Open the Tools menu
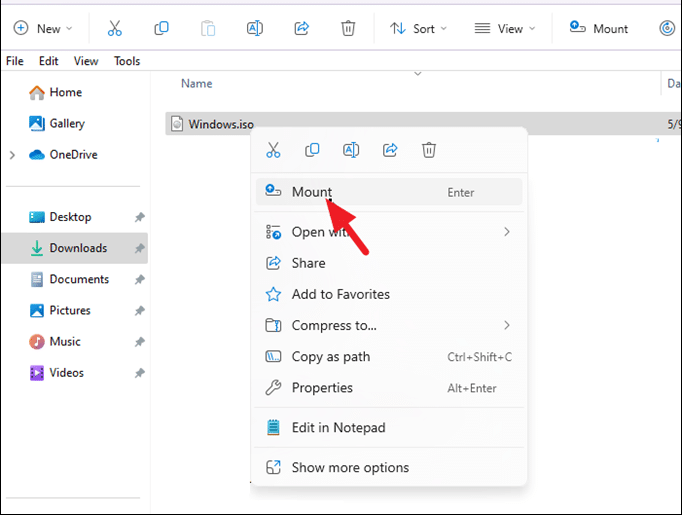The height and width of the screenshot is (515, 682). (x=127, y=61)
